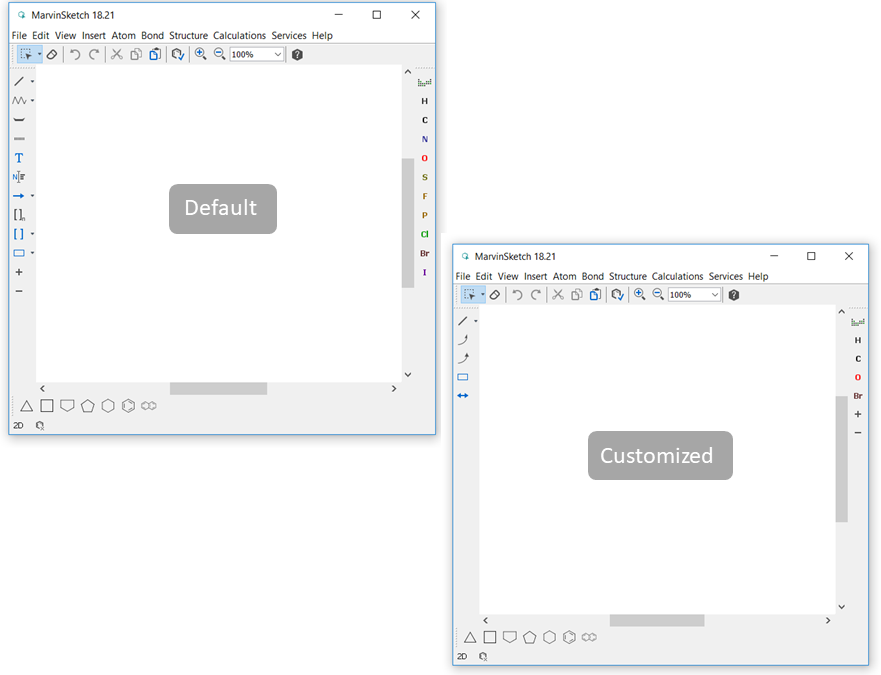
Task: Select the Eraser tool
Action: (52, 54)
